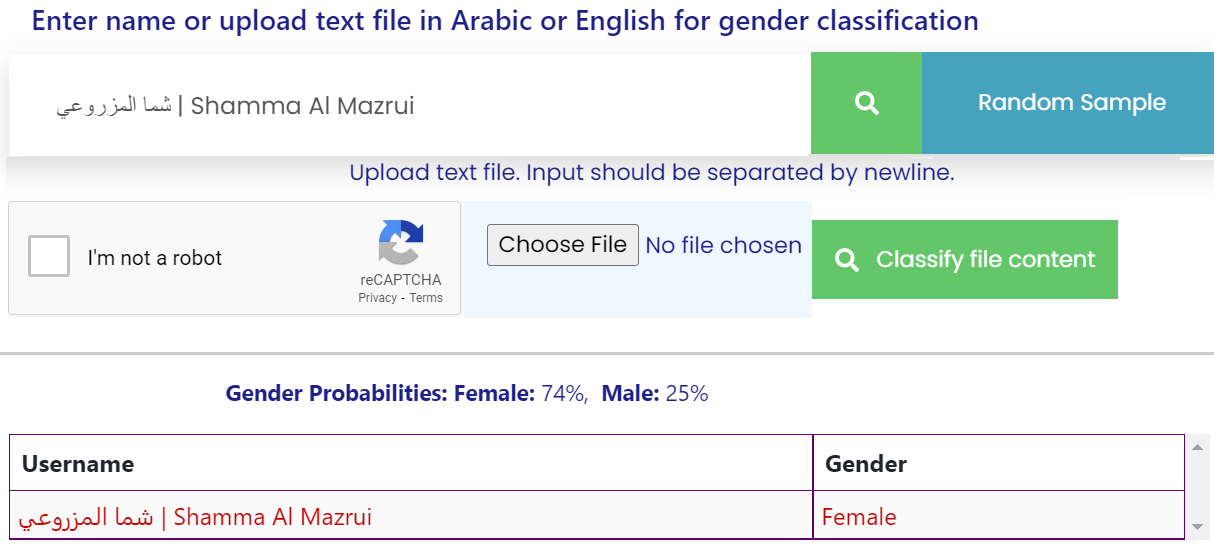Click magnifier icon in Classify file content button

pos(847,260)
